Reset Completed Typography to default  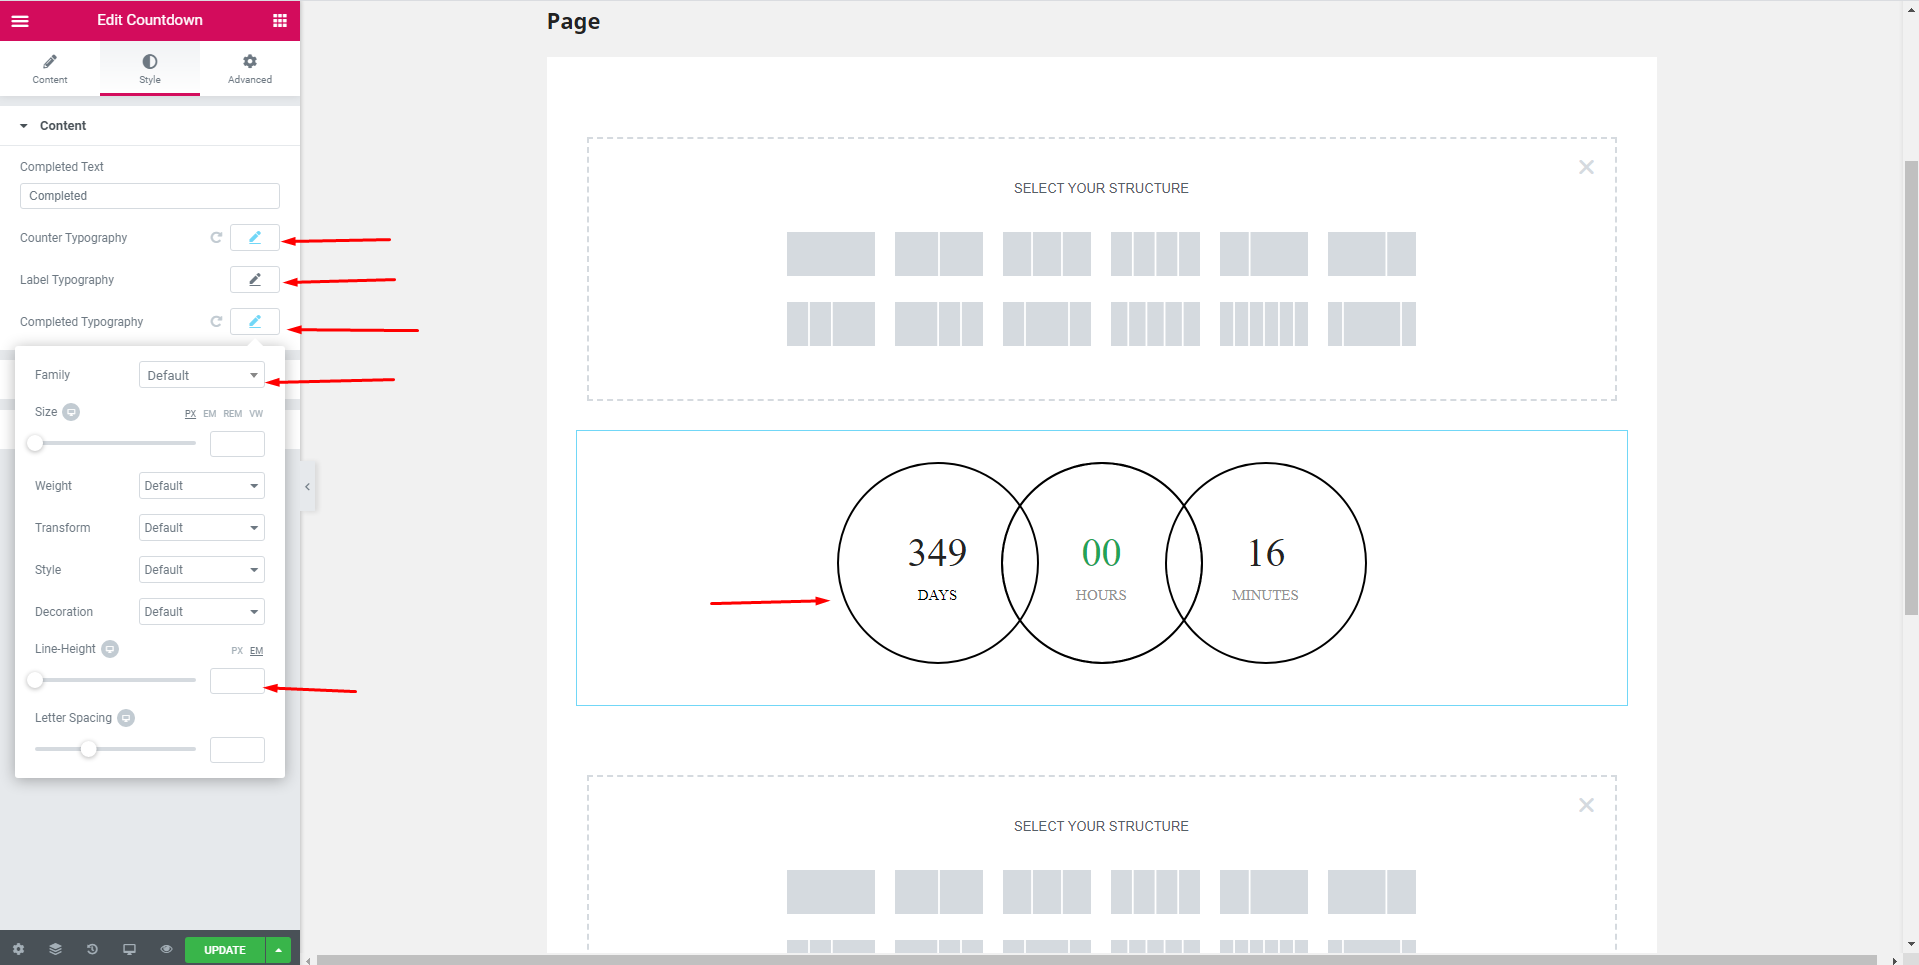(x=216, y=322)
